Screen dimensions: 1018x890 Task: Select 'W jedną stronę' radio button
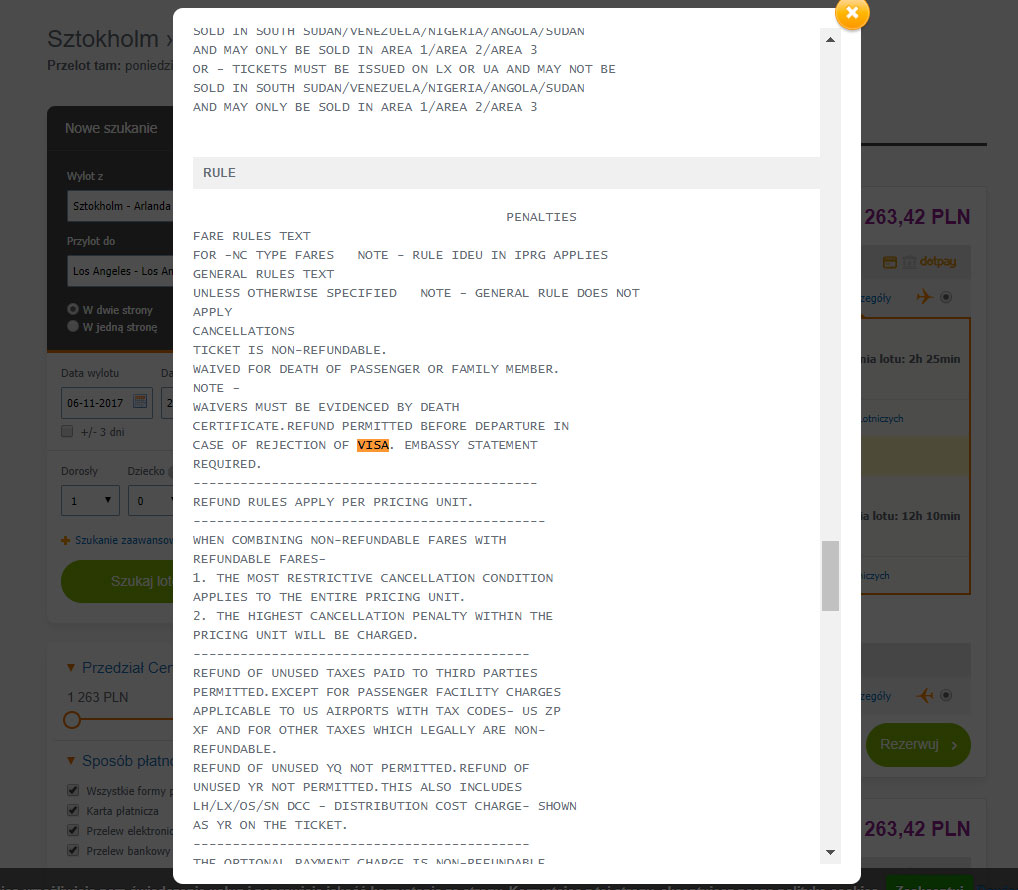pyautogui.click(x=73, y=326)
